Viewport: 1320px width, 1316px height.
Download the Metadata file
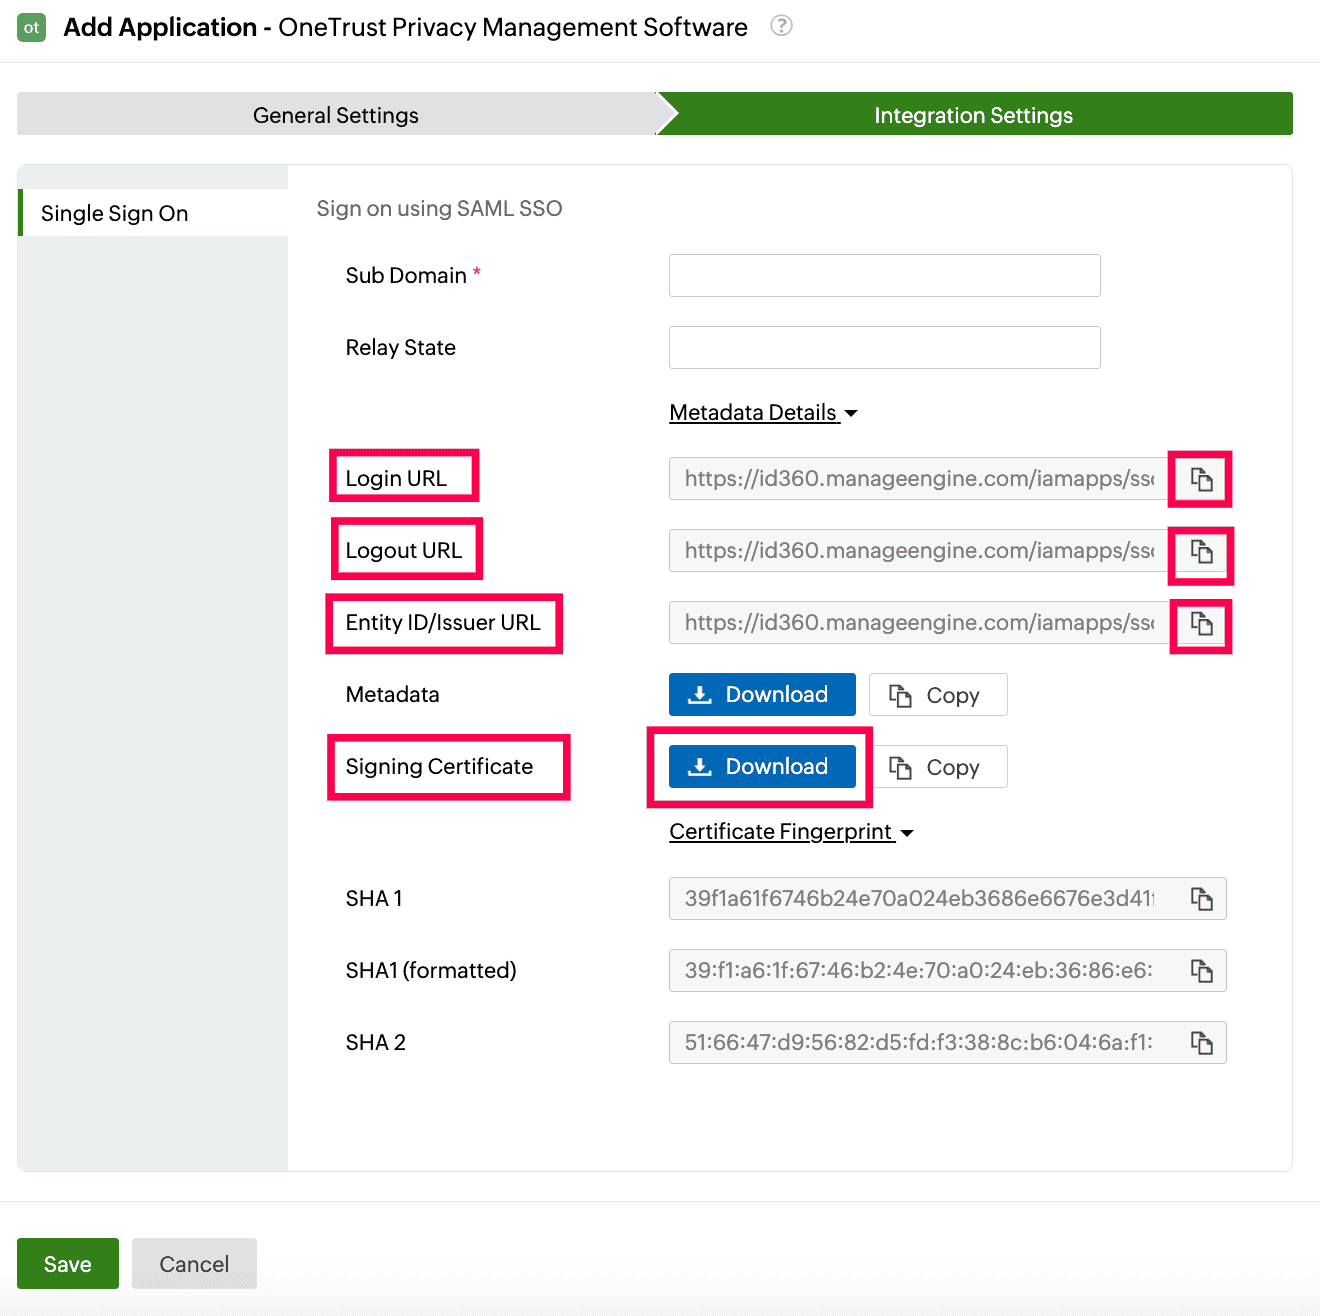(x=762, y=695)
